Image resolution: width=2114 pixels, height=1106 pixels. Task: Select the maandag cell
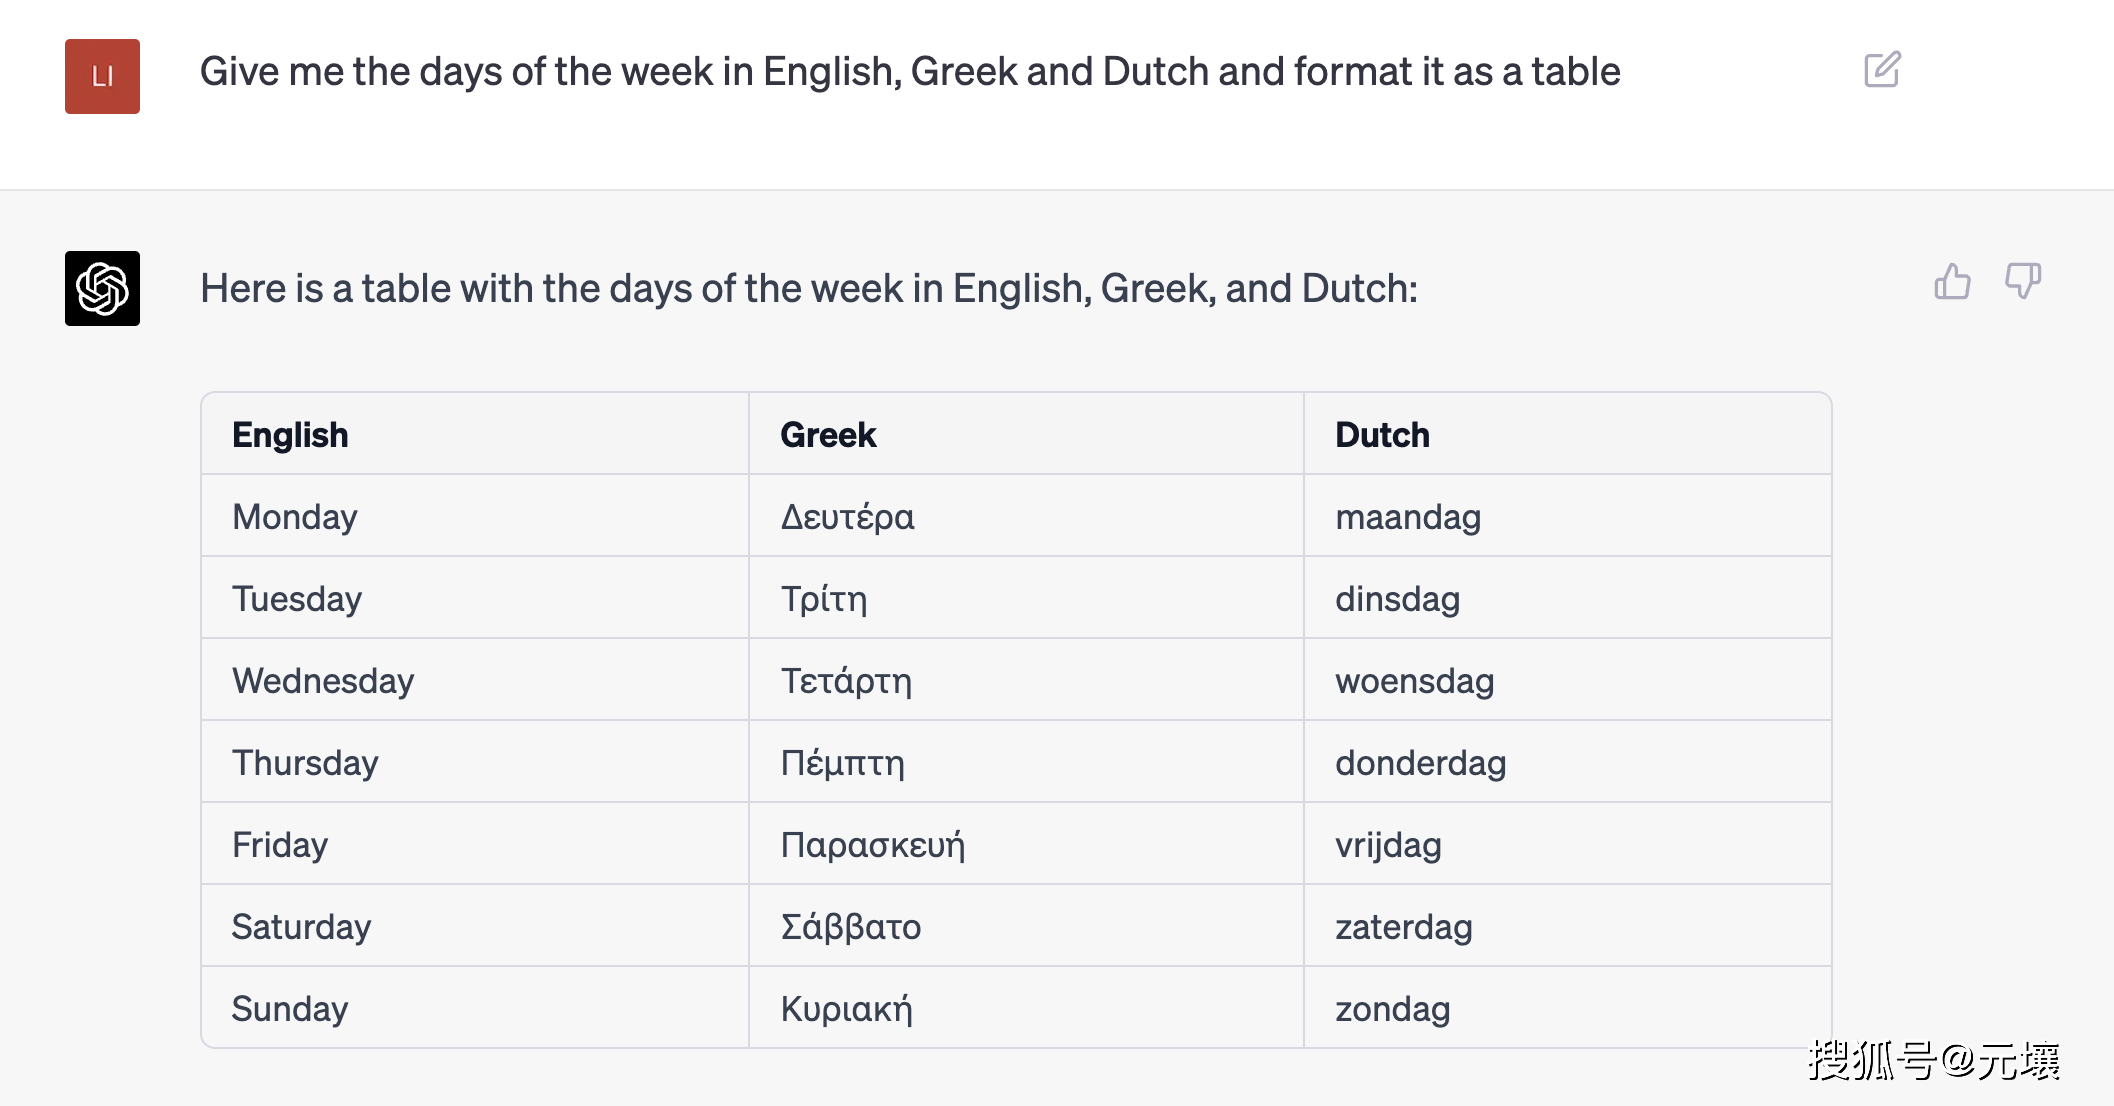tap(1568, 516)
